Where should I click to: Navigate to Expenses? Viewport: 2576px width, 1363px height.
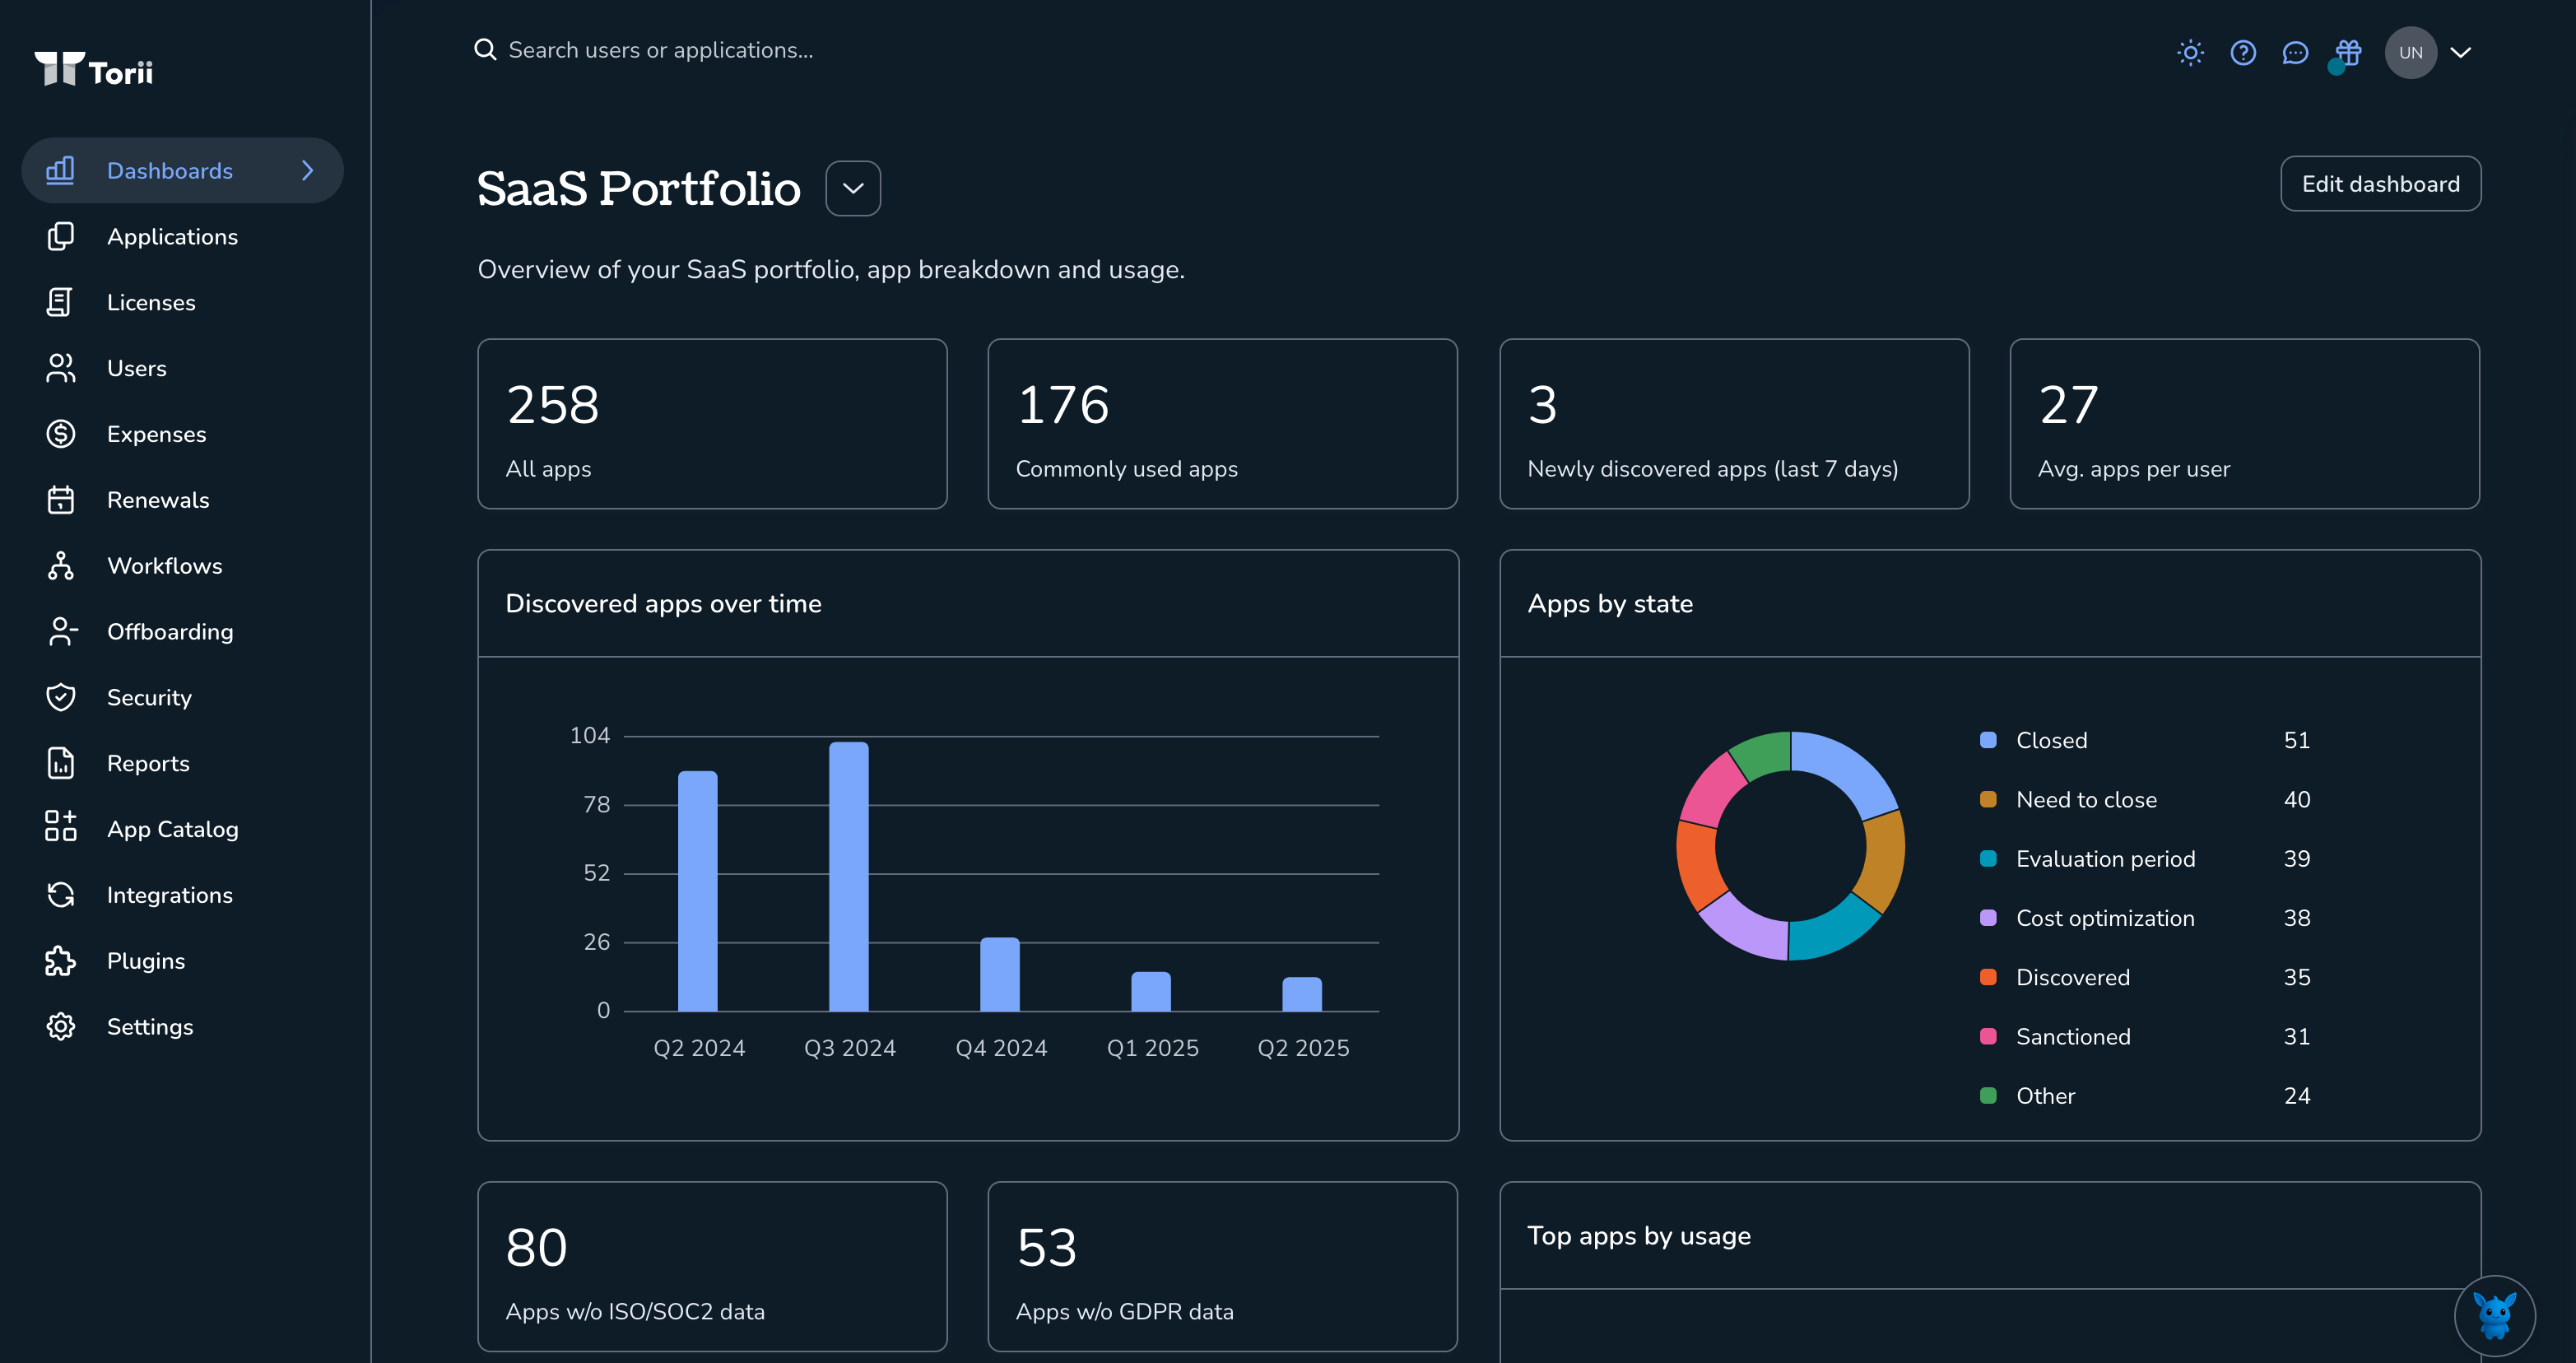[x=156, y=434]
